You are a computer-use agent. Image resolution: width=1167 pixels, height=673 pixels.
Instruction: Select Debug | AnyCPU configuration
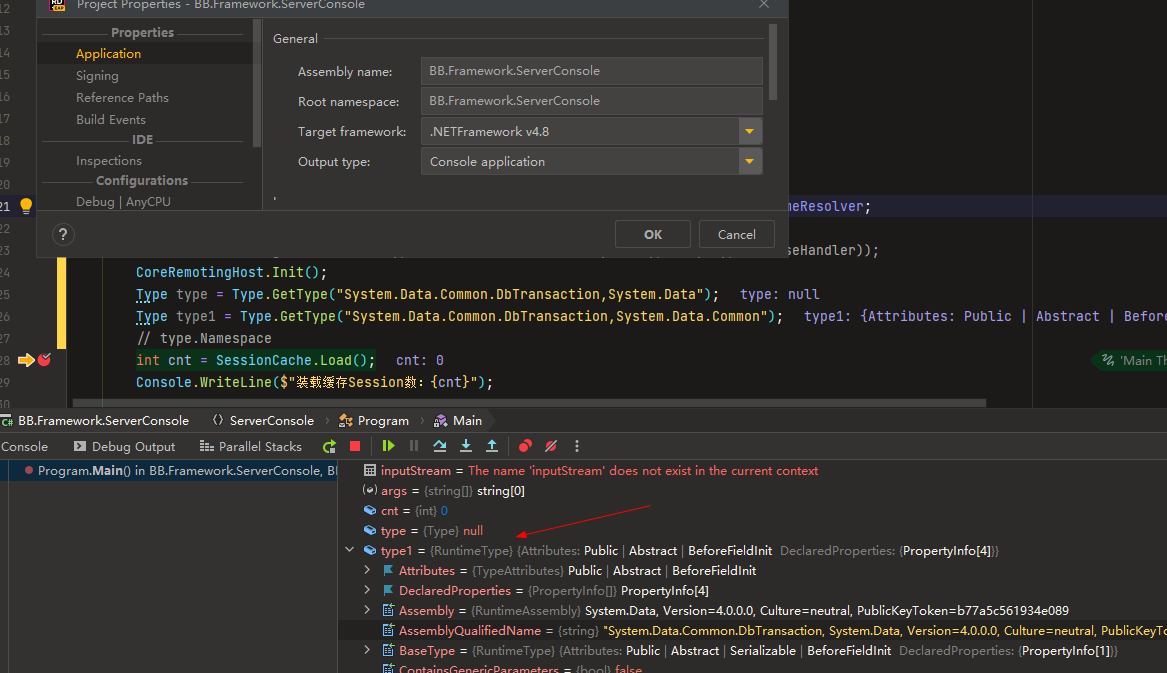(123, 202)
